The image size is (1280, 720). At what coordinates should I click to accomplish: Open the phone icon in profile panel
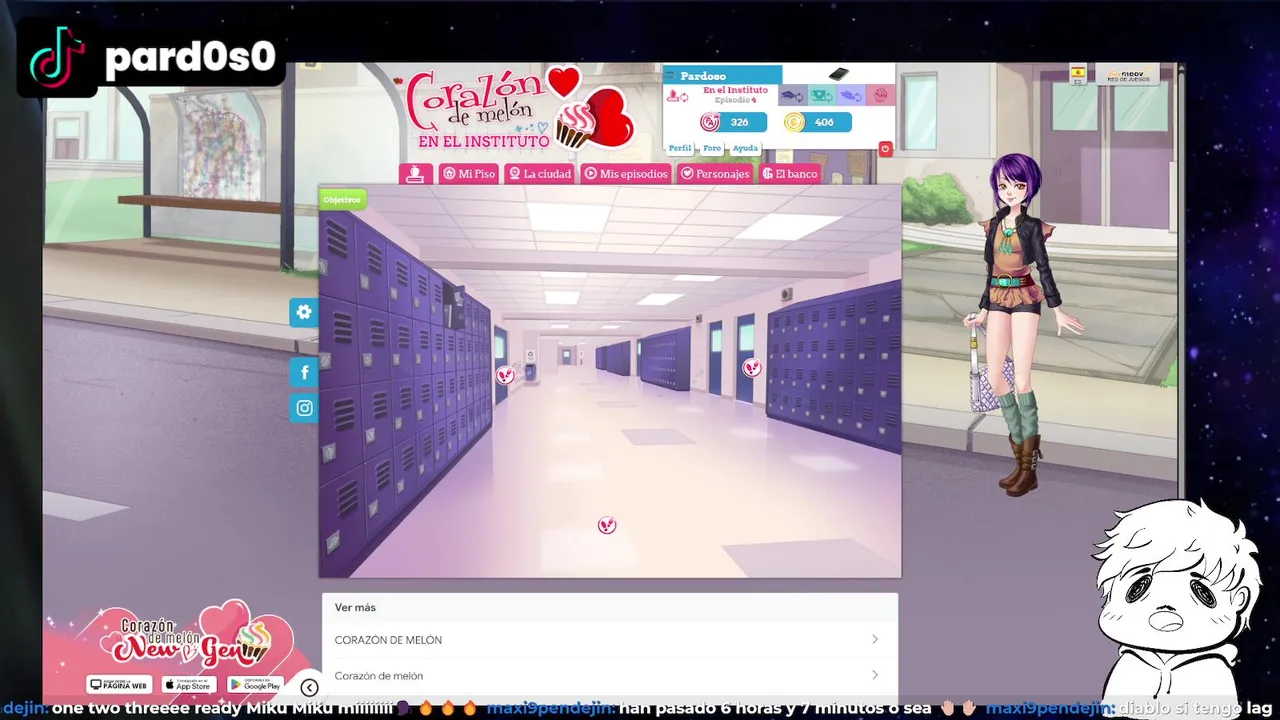(x=838, y=74)
